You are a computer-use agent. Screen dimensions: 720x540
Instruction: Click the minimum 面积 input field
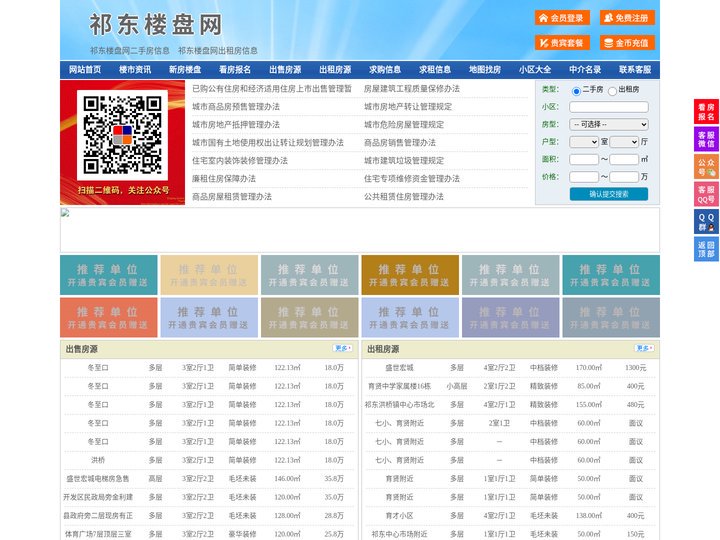584,159
